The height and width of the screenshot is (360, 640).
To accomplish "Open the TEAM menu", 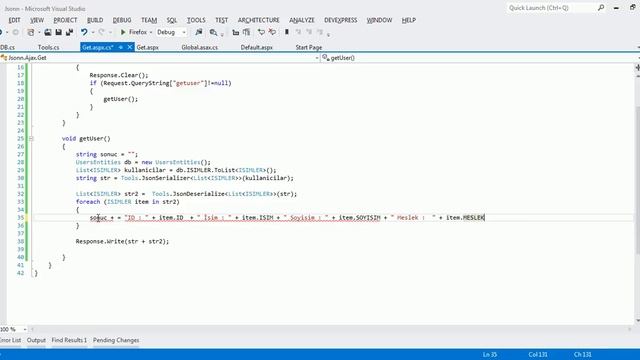I will (x=149, y=20).
